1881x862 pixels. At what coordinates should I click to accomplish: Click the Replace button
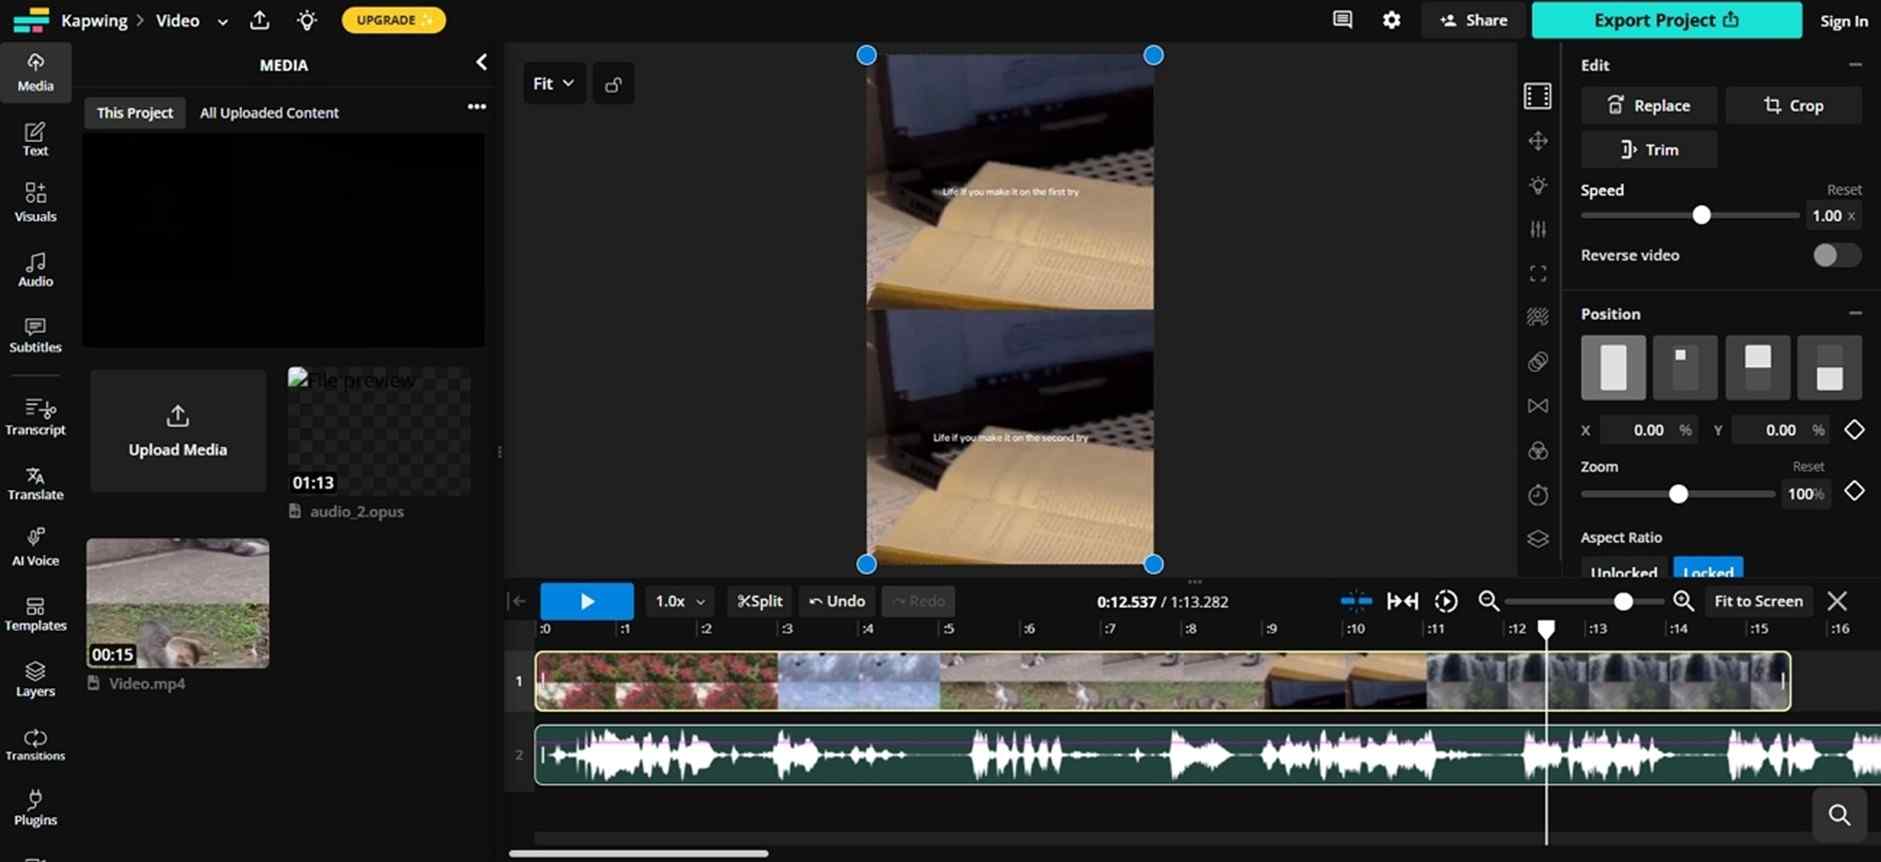[x=1648, y=105]
